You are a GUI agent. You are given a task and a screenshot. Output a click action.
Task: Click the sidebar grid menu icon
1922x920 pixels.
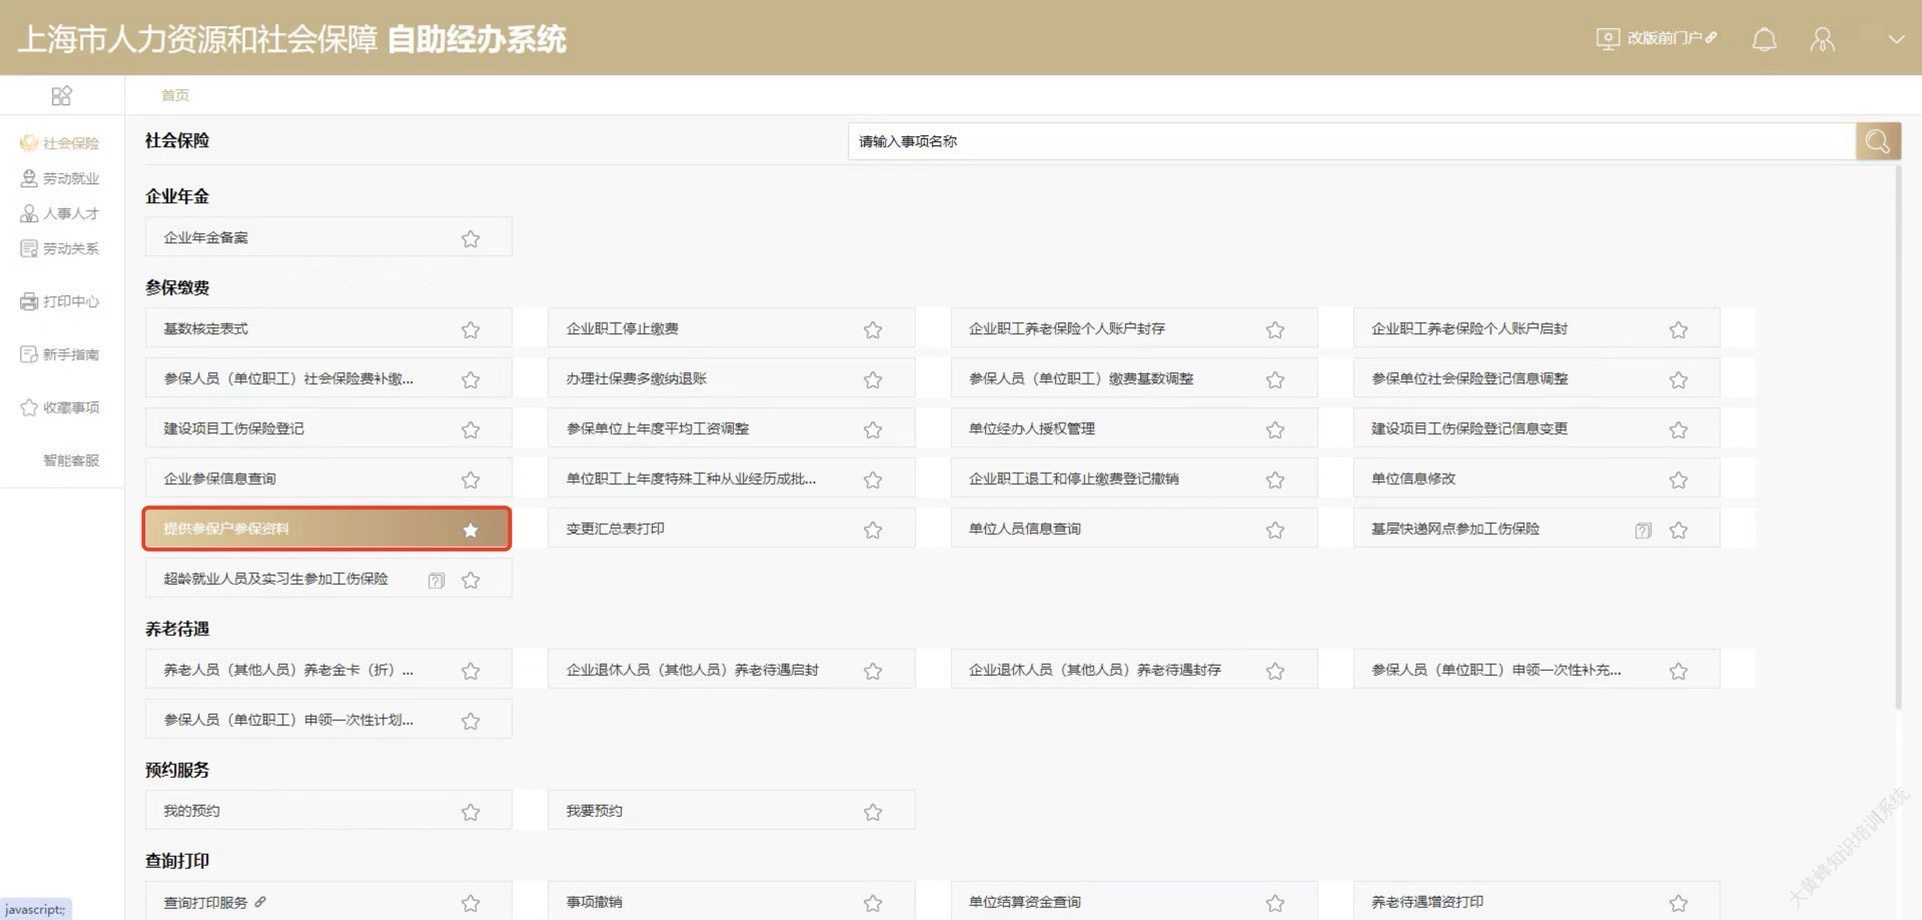coord(61,95)
